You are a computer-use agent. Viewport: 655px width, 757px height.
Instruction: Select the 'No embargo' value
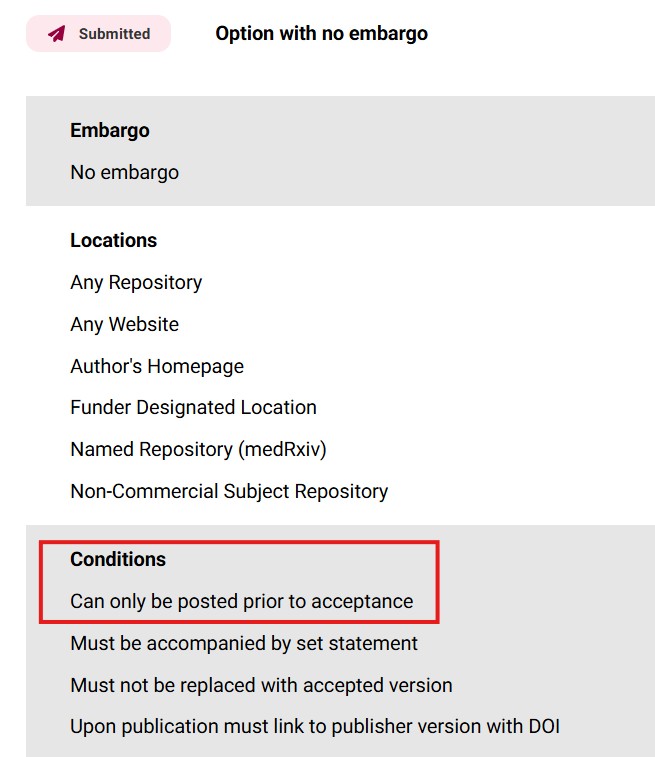(124, 172)
